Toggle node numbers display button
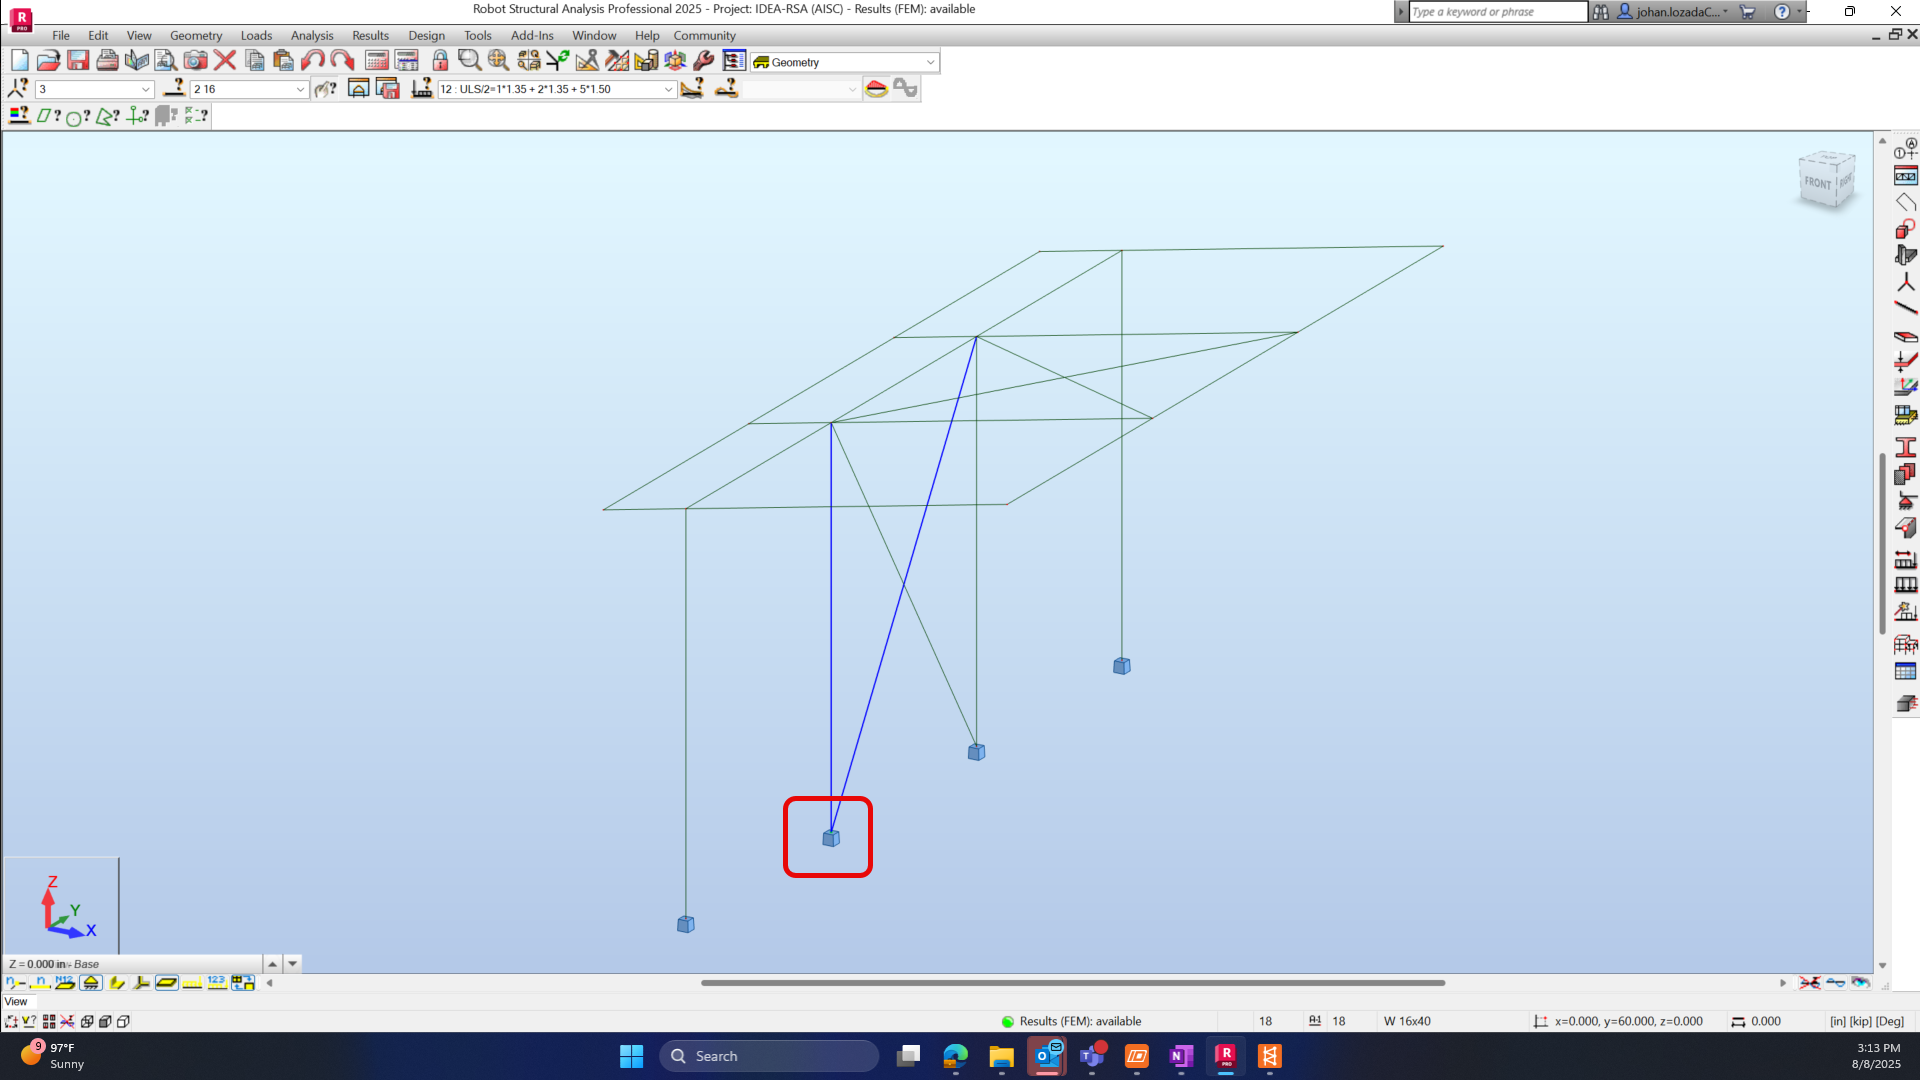 (15, 983)
